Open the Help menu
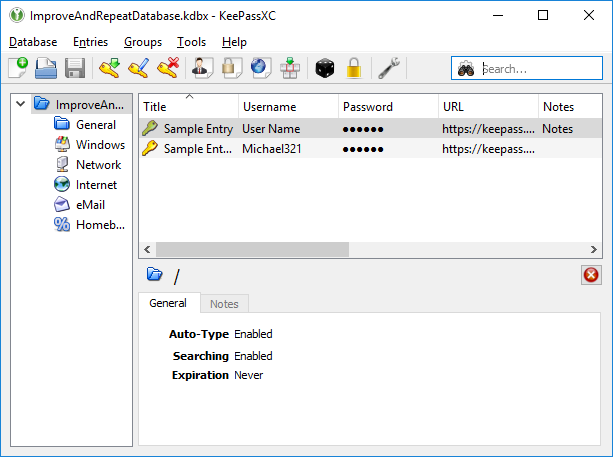613x457 pixels. [x=234, y=42]
